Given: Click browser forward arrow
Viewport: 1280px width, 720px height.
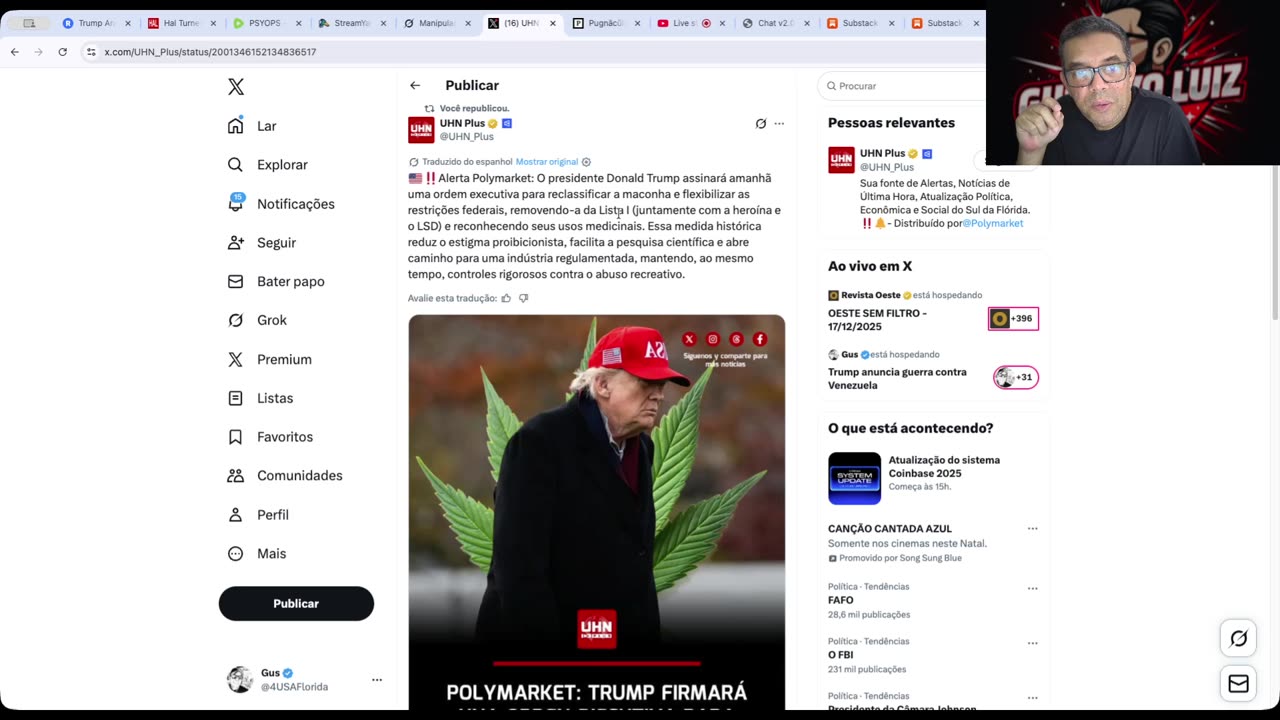Looking at the screenshot, I should click(39, 52).
